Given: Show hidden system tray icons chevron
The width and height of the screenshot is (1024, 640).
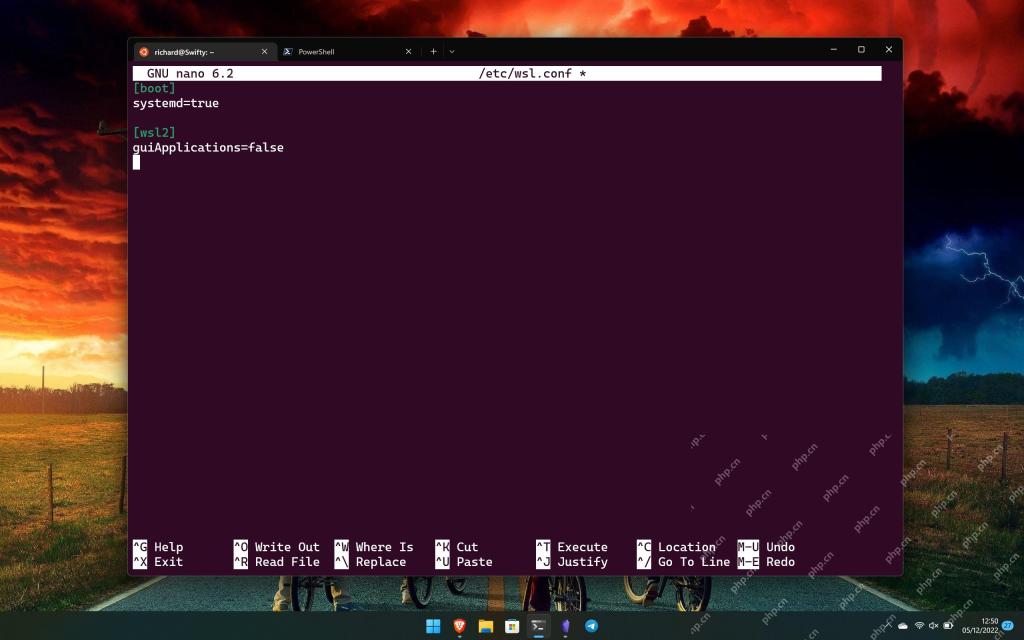Looking at the screenshot, I should [888, 626].
